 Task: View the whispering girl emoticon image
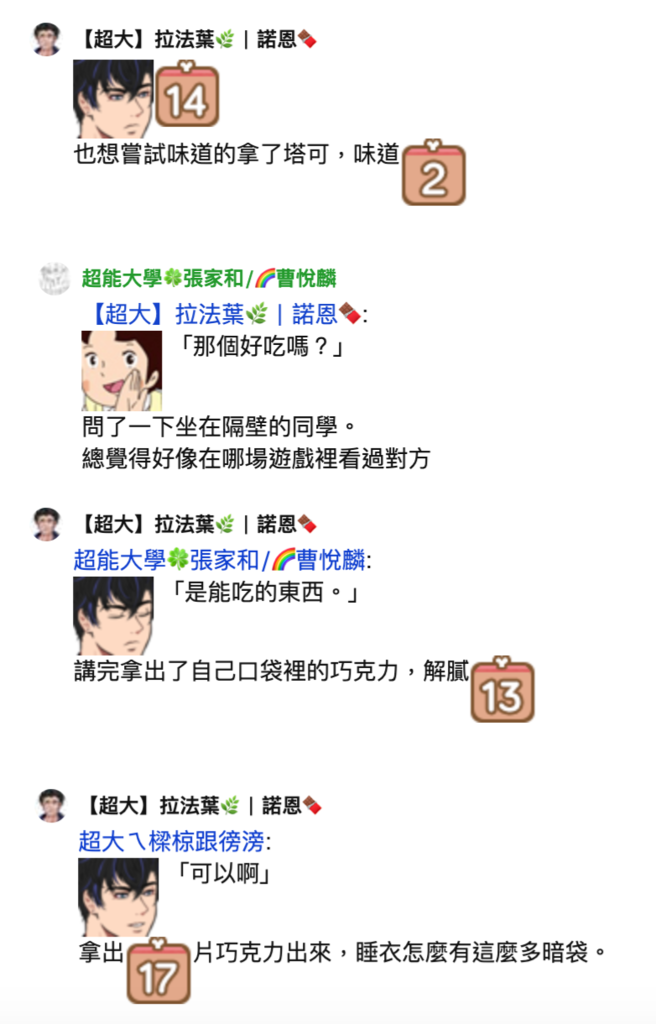(122, 370)
